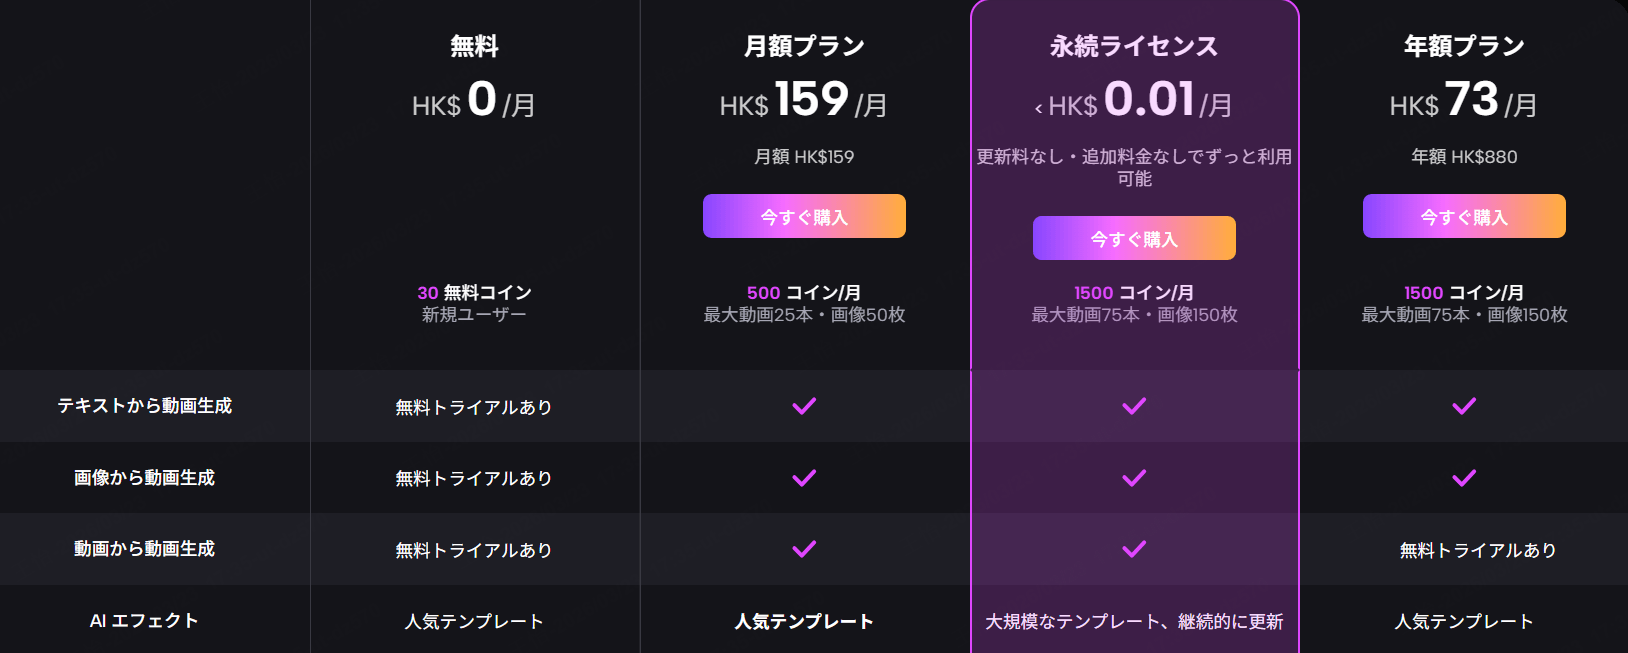Click the checkmark for 画像から動画生成 under 年額プラン
The height and width of the screenshot is (653, 1628).
[1464, 478]
